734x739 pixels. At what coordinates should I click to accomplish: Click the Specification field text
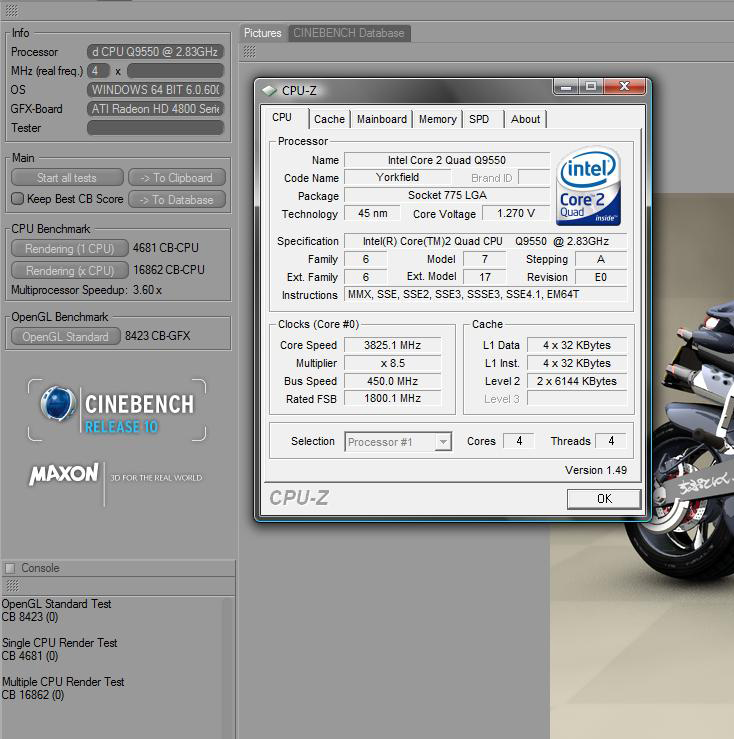tap(485, 241)
